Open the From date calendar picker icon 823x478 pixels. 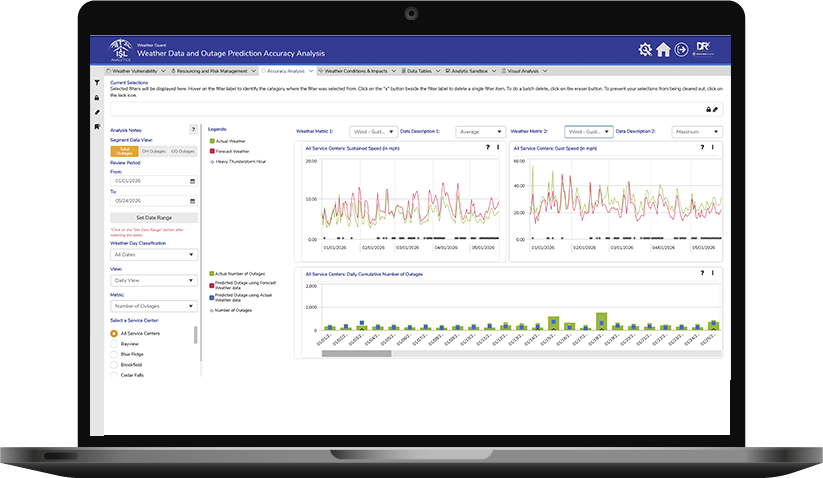coord(193,181)
